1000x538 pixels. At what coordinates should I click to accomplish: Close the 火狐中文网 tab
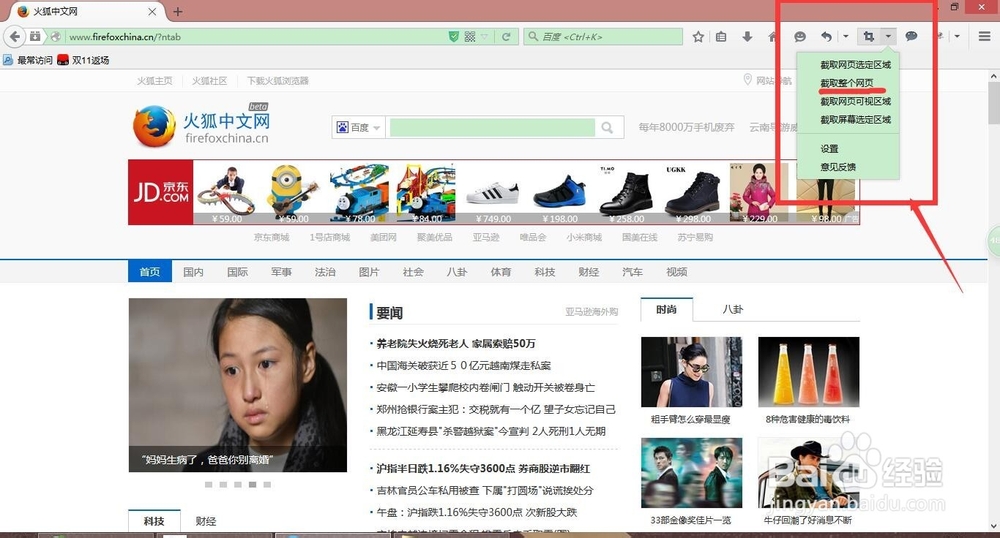click(x=152, y=11)
